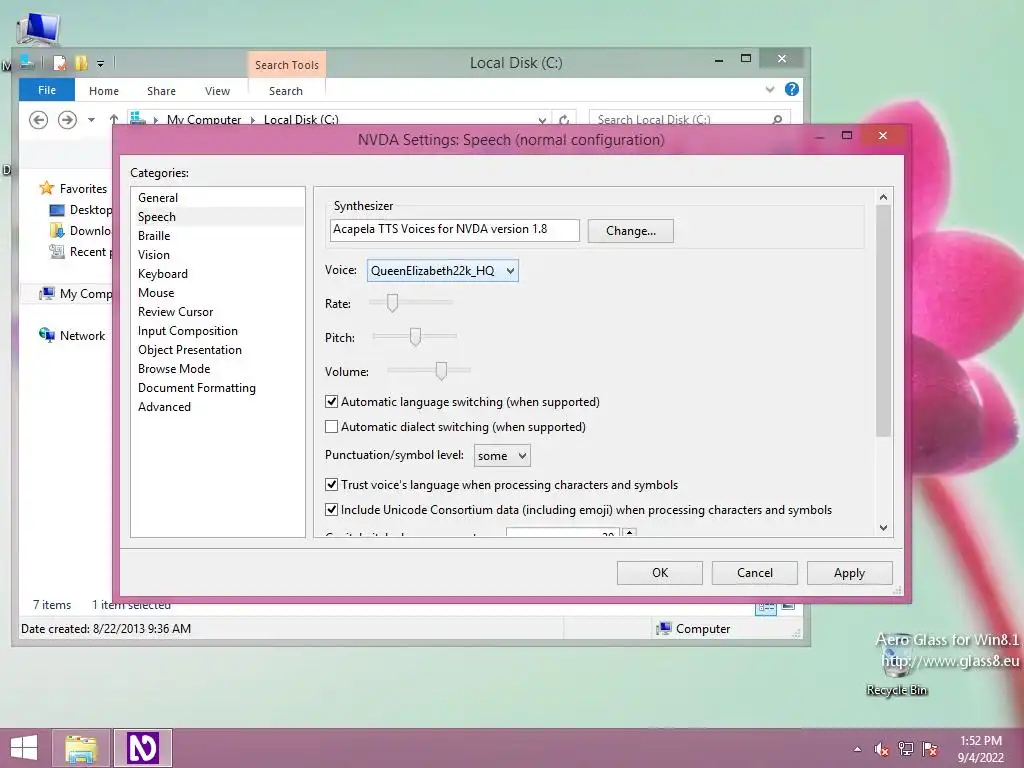The image size is (1024, 768).
Task: Open the Braille settings category
Action: click(x=154, y=236)
